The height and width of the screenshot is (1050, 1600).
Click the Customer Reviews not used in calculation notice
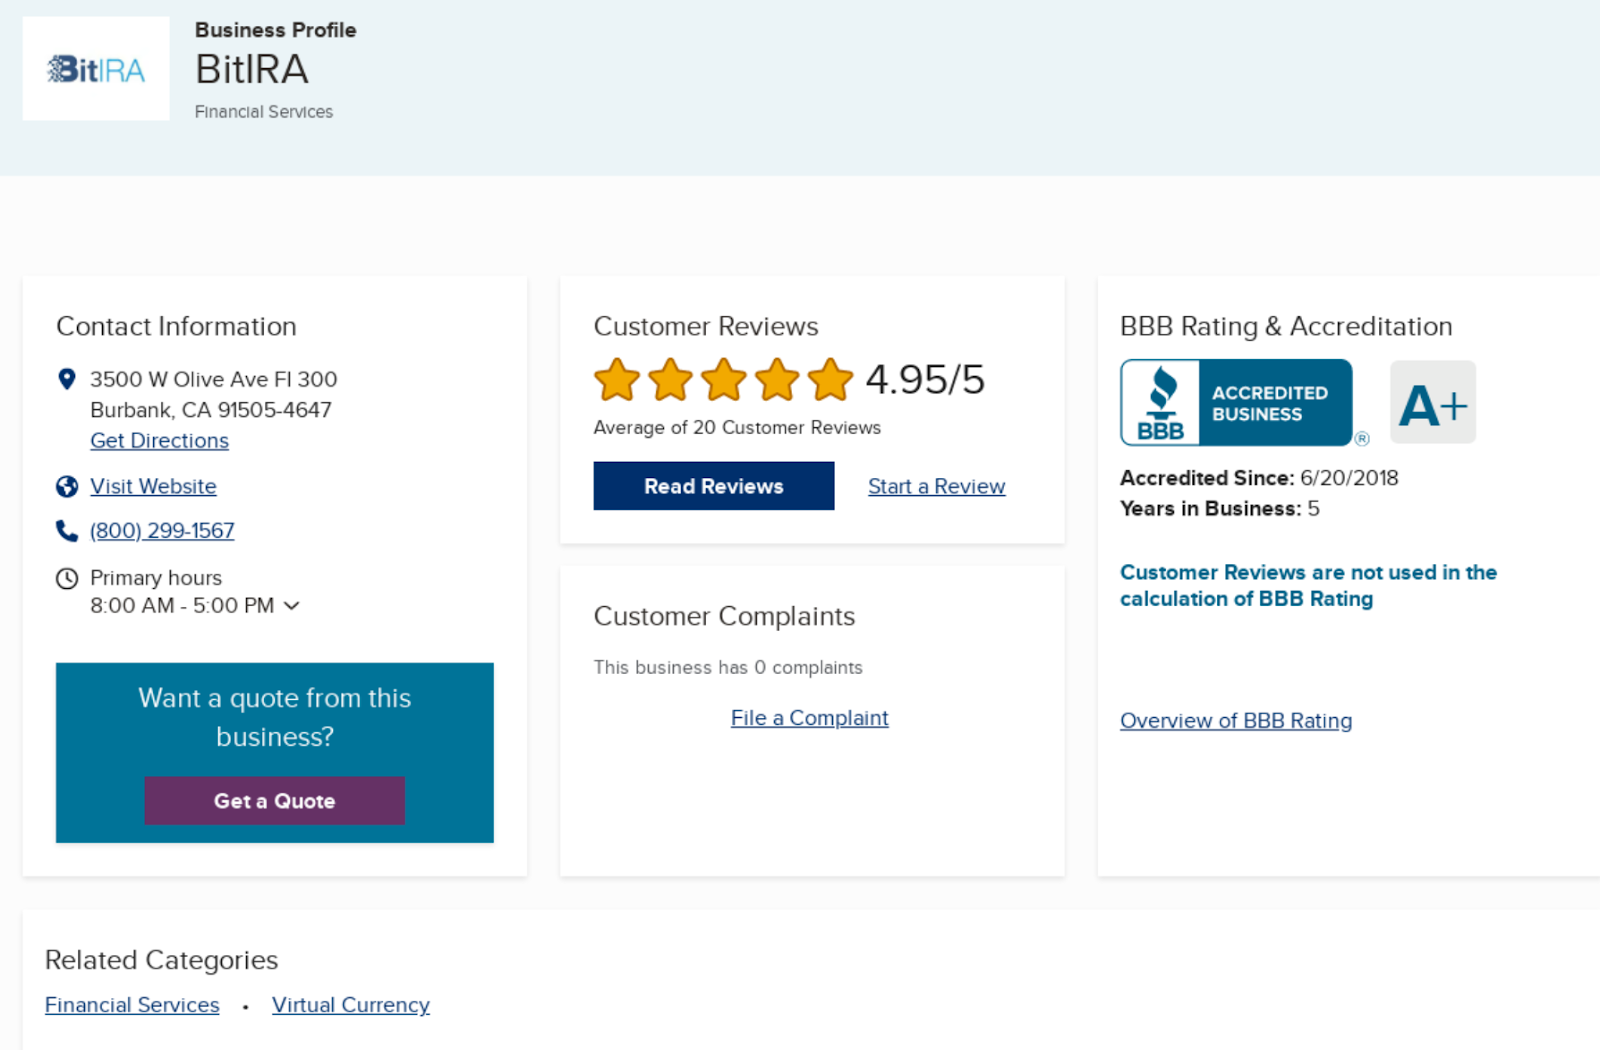[1308, 585]
